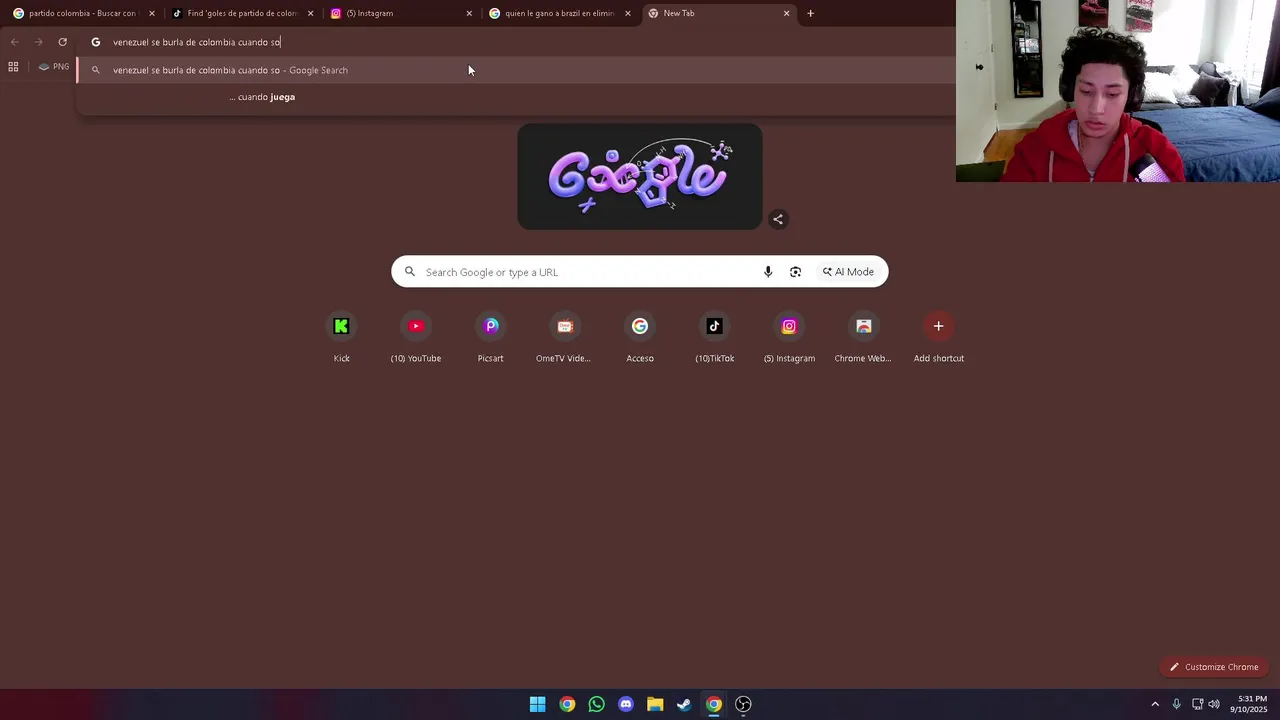
Task: Click the Google doodle image
Action: (640, 177)
